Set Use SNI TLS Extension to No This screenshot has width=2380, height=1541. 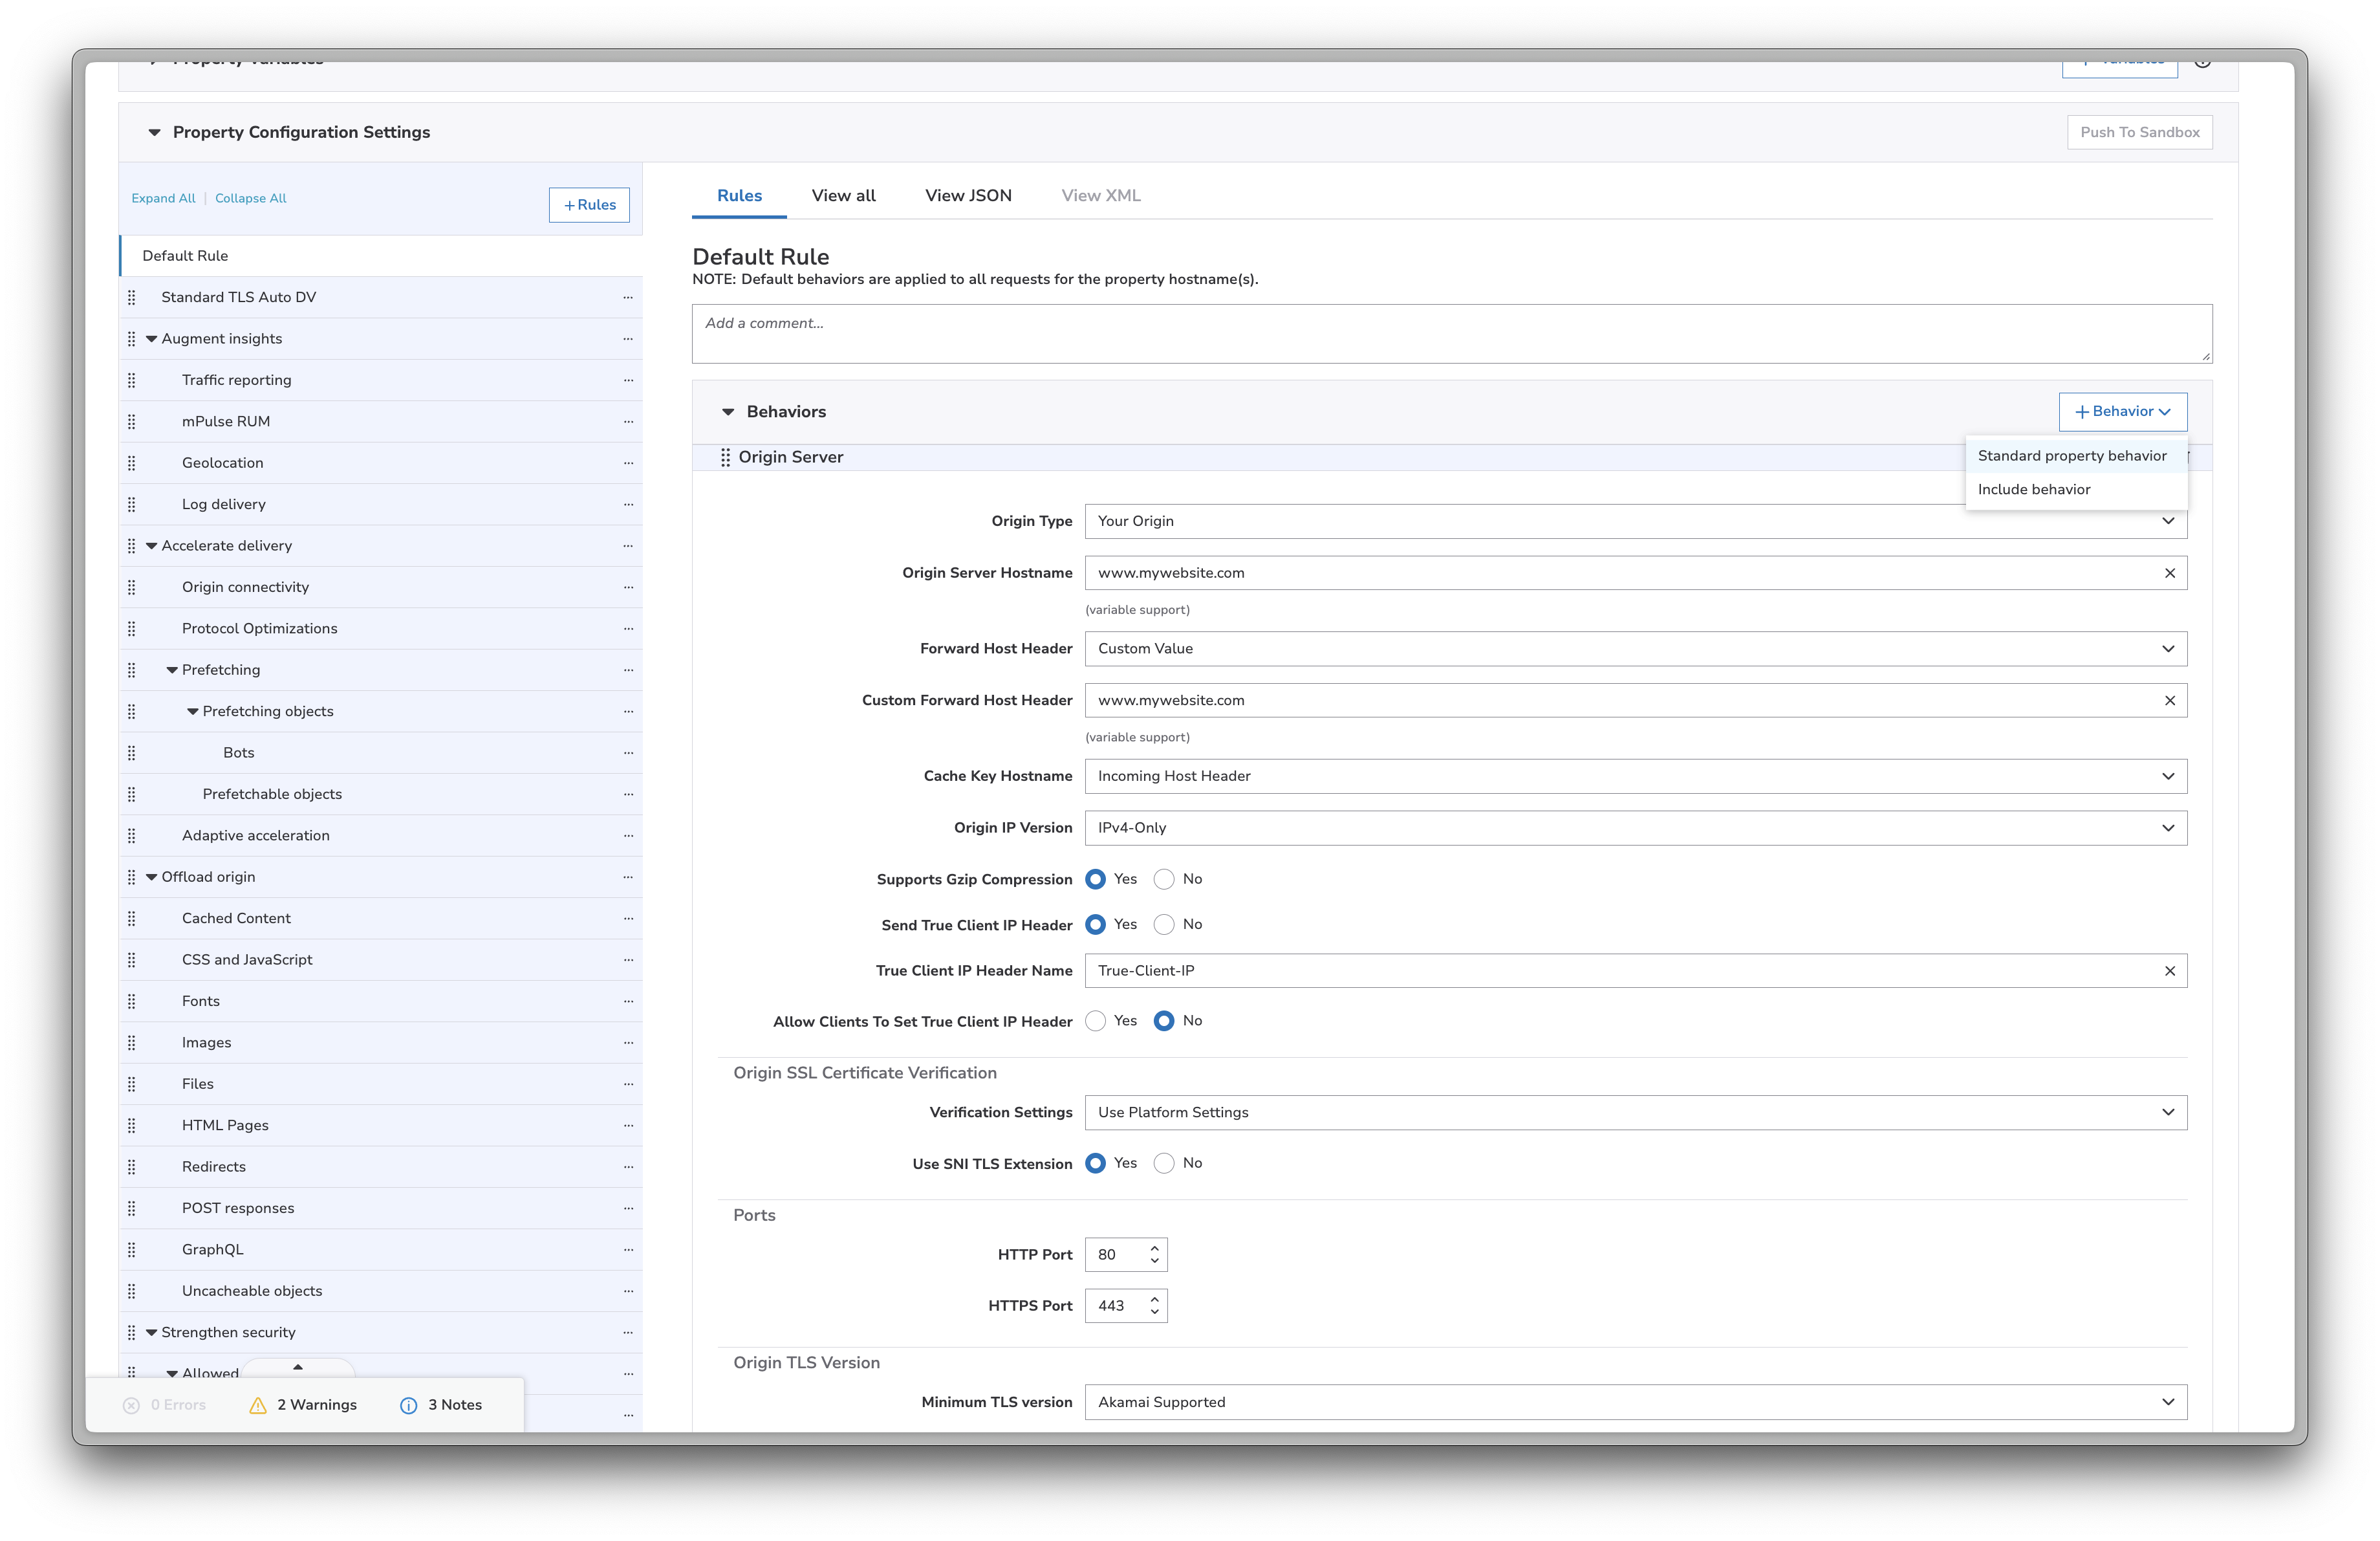(1164, 1163)
